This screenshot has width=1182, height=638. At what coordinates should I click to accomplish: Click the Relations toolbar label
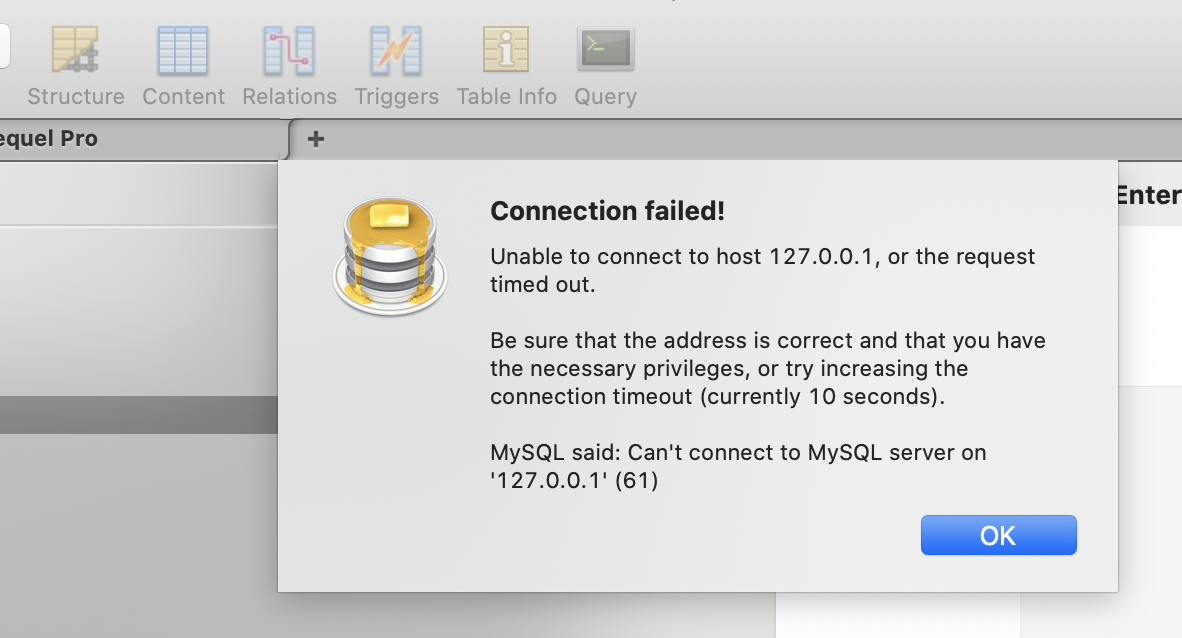[289, 97]
